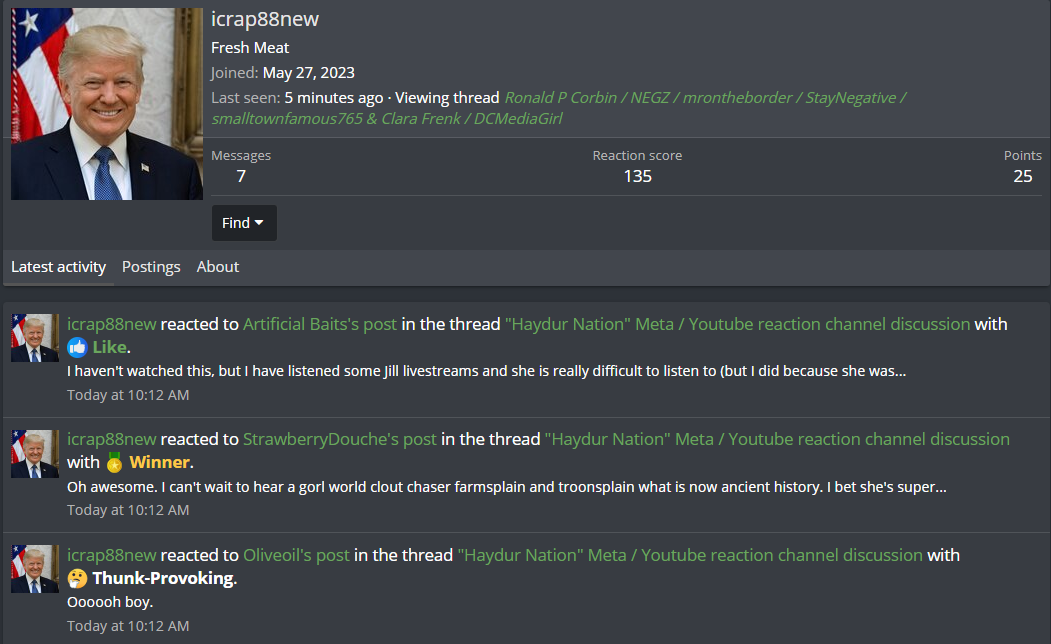Screen dimensions: 1051x644
Task: Open Oliveoil's post link
Action: [x=296, y=556]
